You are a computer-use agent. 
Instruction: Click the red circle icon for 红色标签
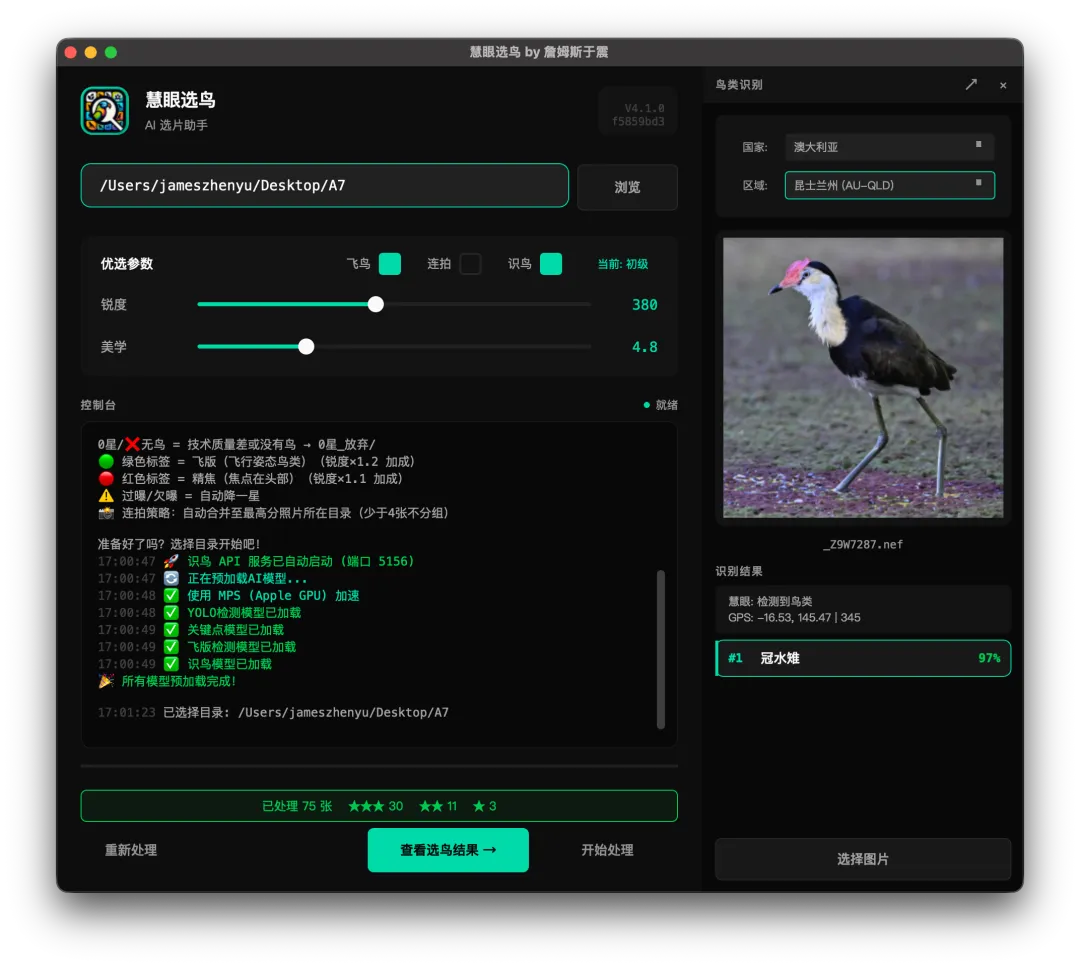click(x=106, y=479)
